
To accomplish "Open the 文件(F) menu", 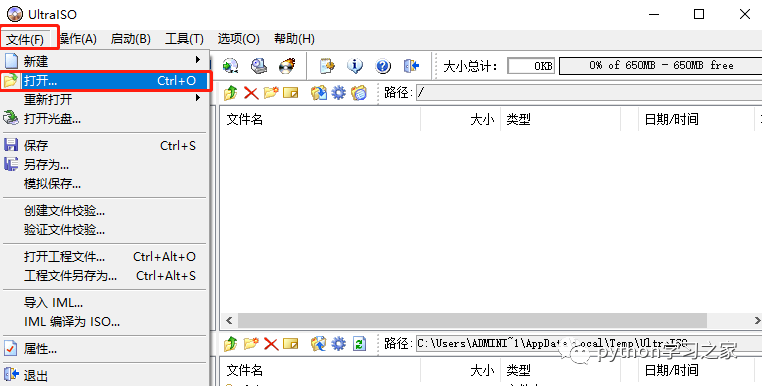I will coord(25,39).
